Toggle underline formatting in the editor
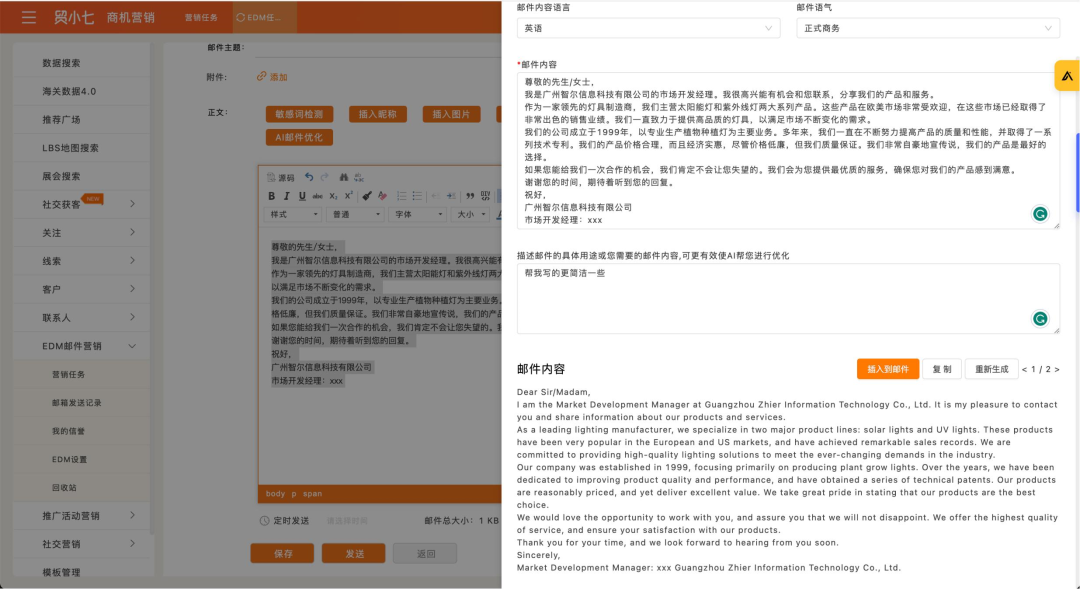 coord(302,196)
